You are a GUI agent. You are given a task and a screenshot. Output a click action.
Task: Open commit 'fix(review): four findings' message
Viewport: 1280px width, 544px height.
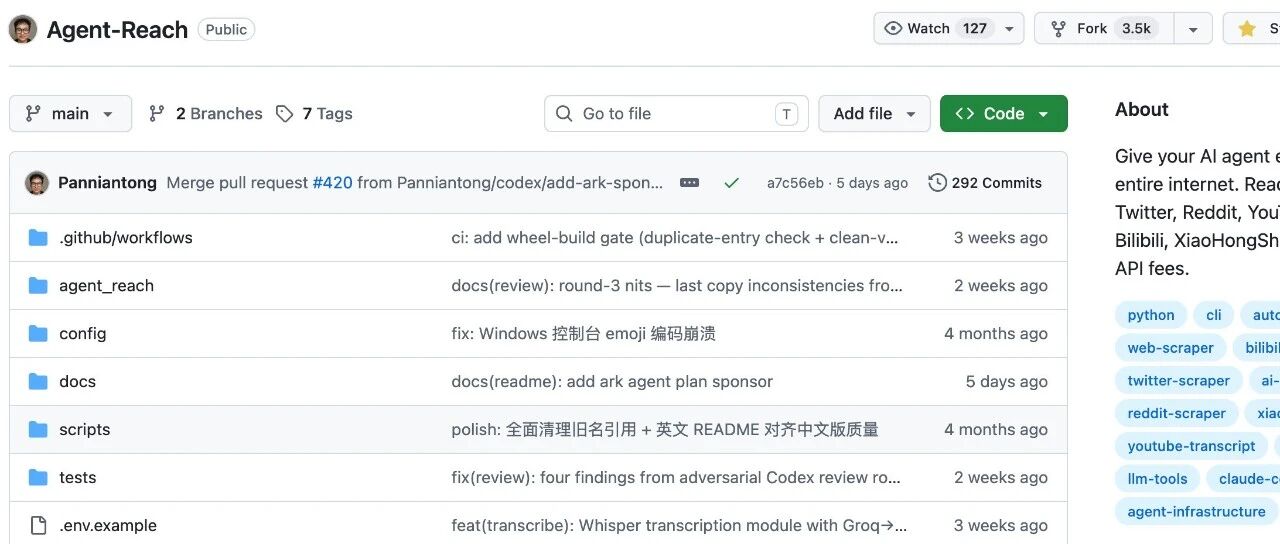click(676, 477)
